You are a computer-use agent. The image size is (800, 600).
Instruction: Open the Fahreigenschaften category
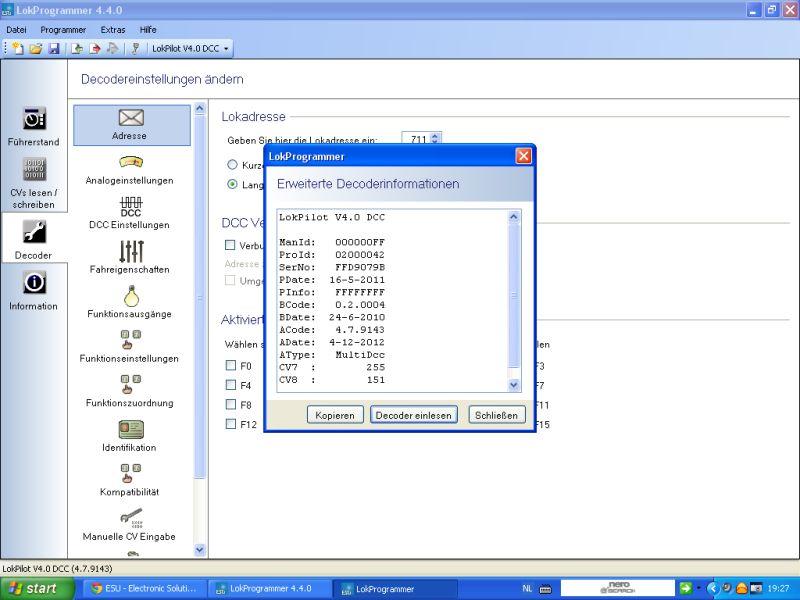tap(130, 258)
